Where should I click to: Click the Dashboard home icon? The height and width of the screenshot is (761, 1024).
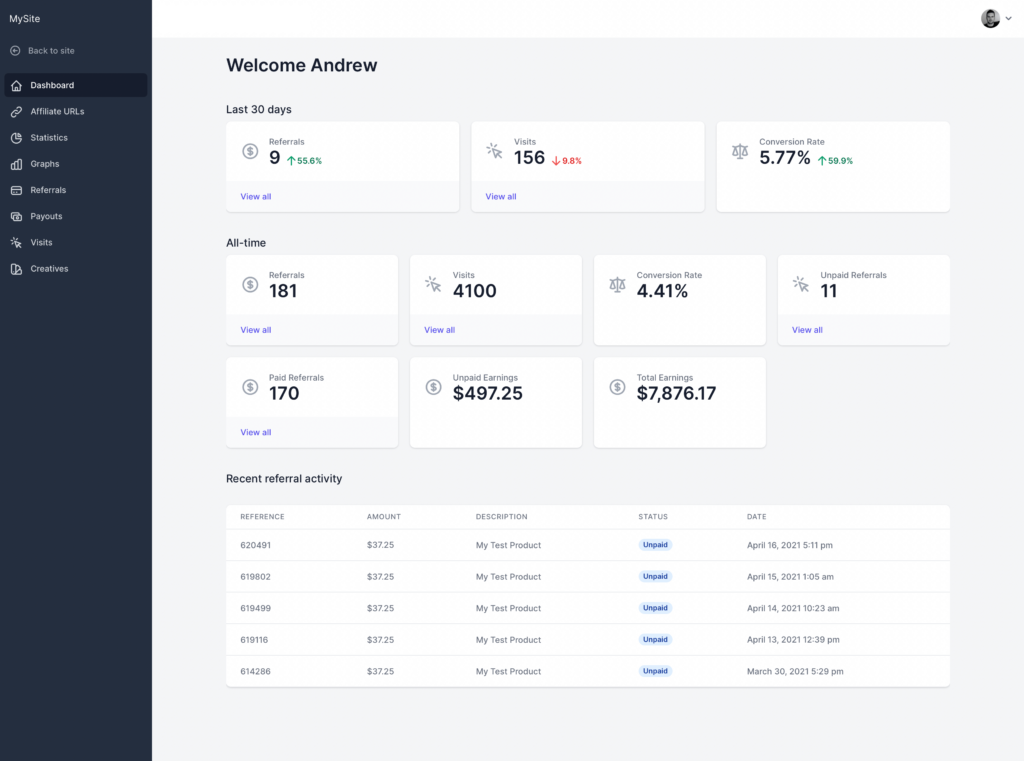[16, 86]
